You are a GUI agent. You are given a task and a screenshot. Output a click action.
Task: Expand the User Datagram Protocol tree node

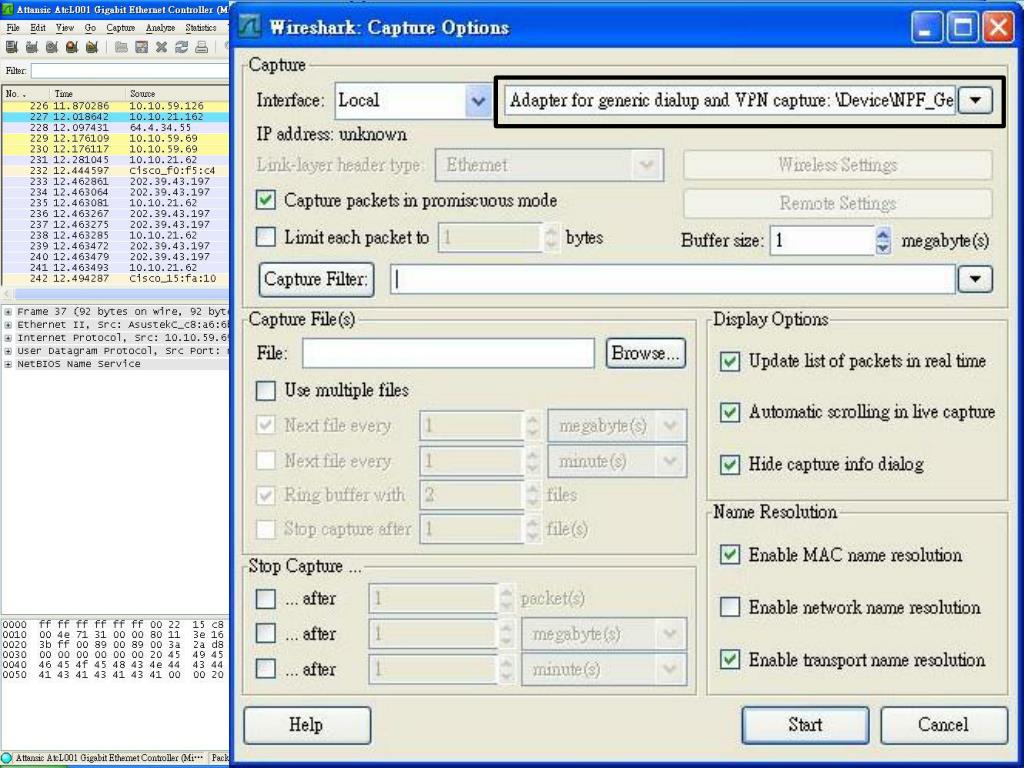coord(8,351)
